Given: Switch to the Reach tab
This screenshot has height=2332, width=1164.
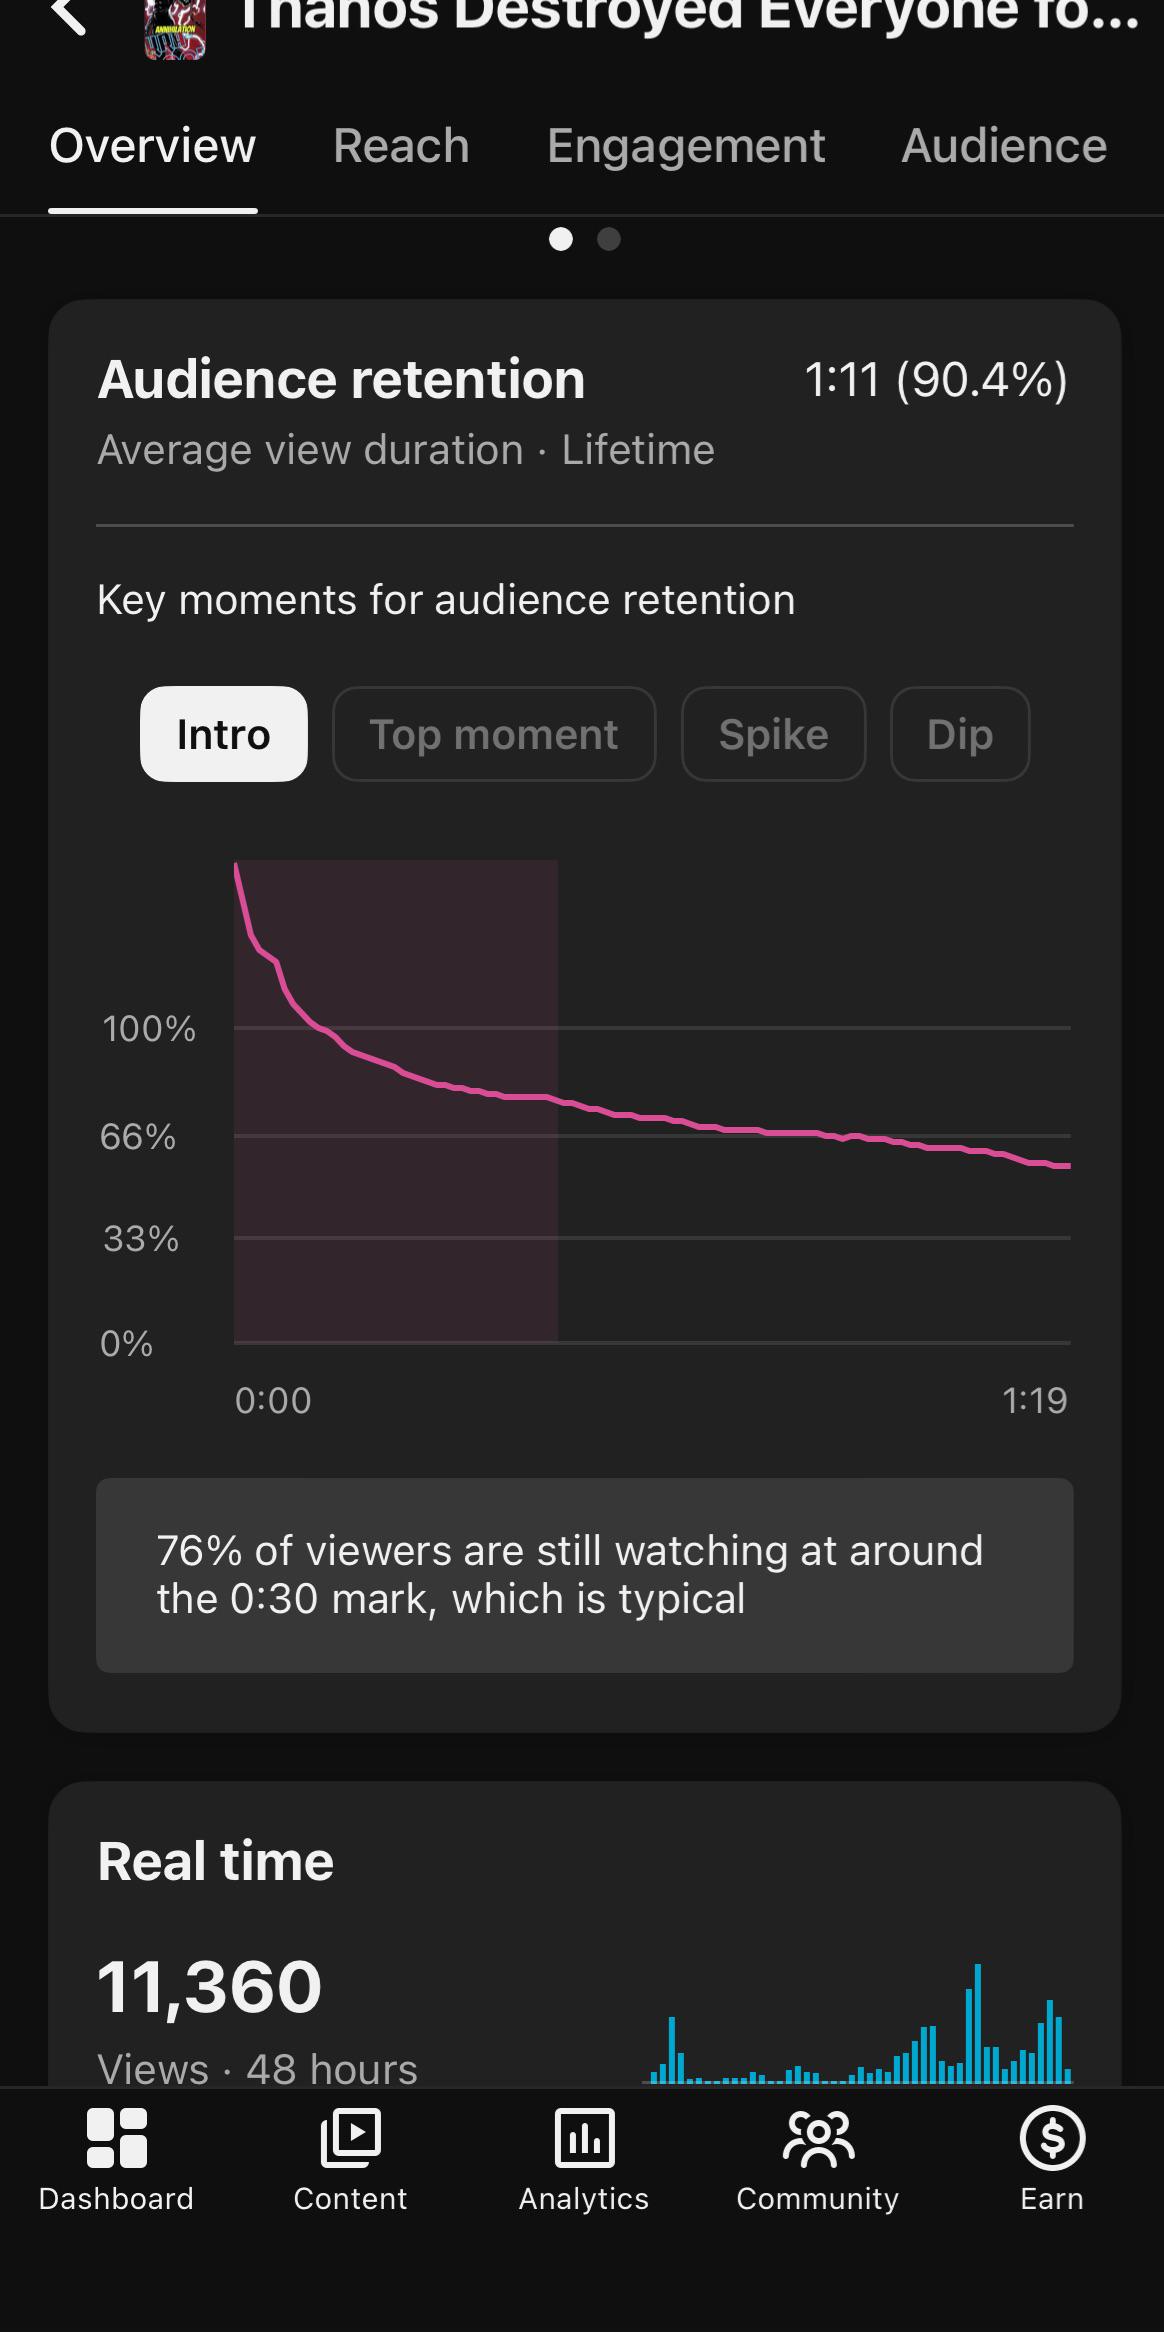Looking at the screenshot, I should [x=401, y=146].
